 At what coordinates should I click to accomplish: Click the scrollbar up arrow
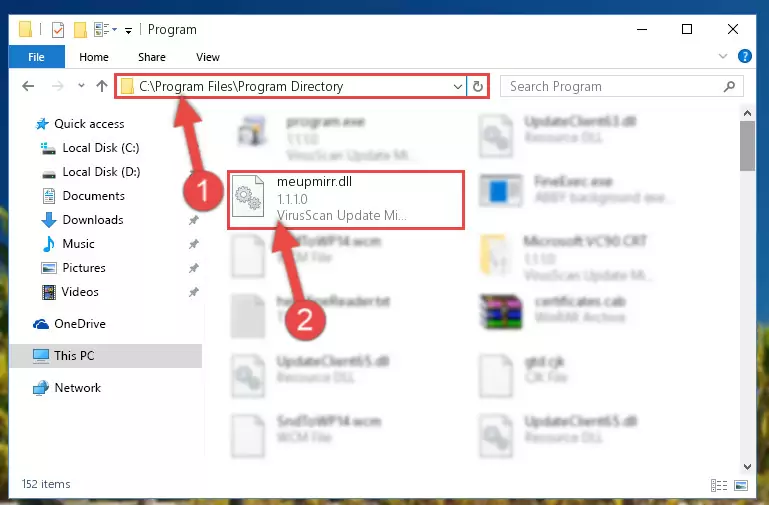[747, 113]
